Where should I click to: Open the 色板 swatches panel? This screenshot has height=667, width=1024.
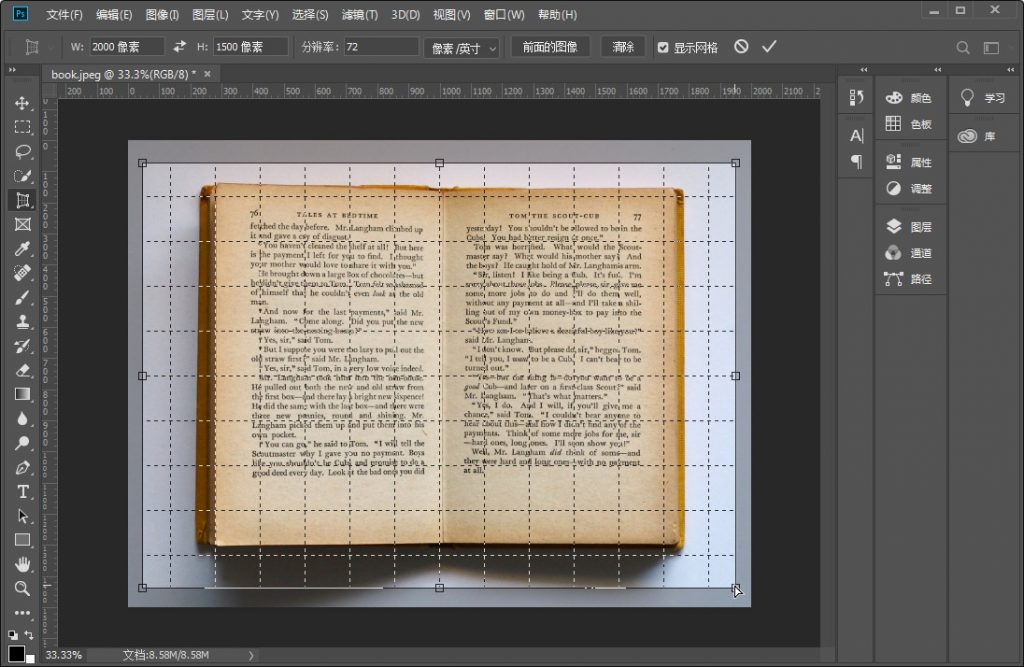[x=909, y=124]
